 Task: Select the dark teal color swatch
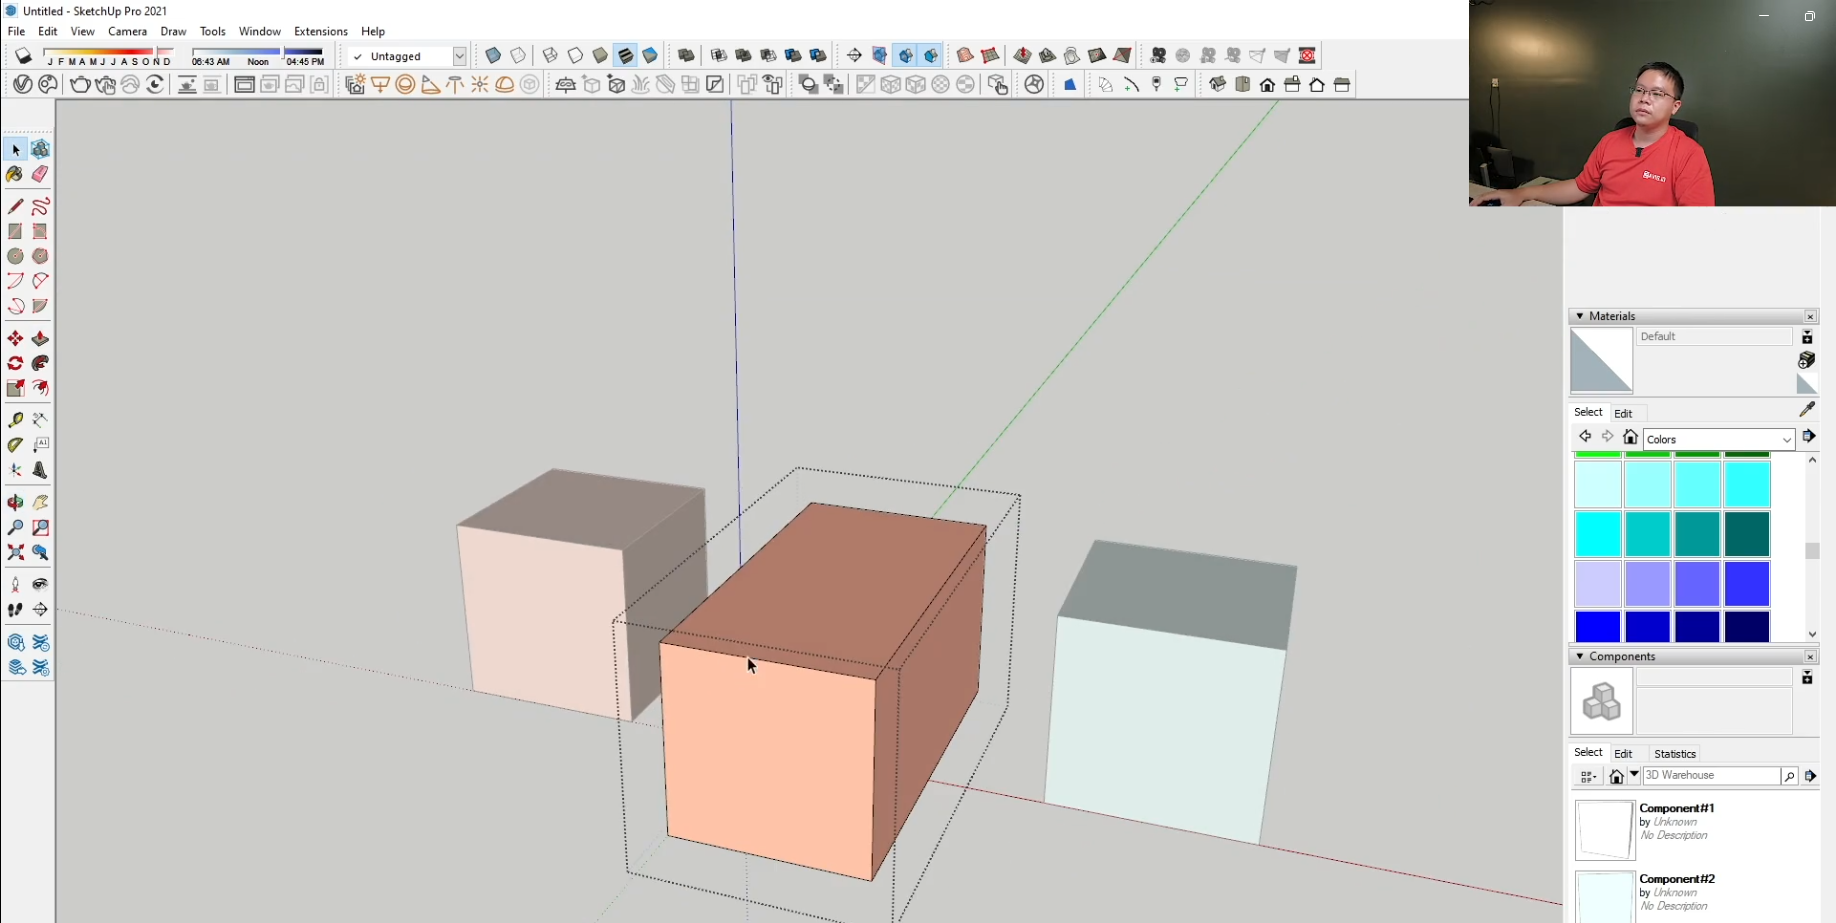1746,533
